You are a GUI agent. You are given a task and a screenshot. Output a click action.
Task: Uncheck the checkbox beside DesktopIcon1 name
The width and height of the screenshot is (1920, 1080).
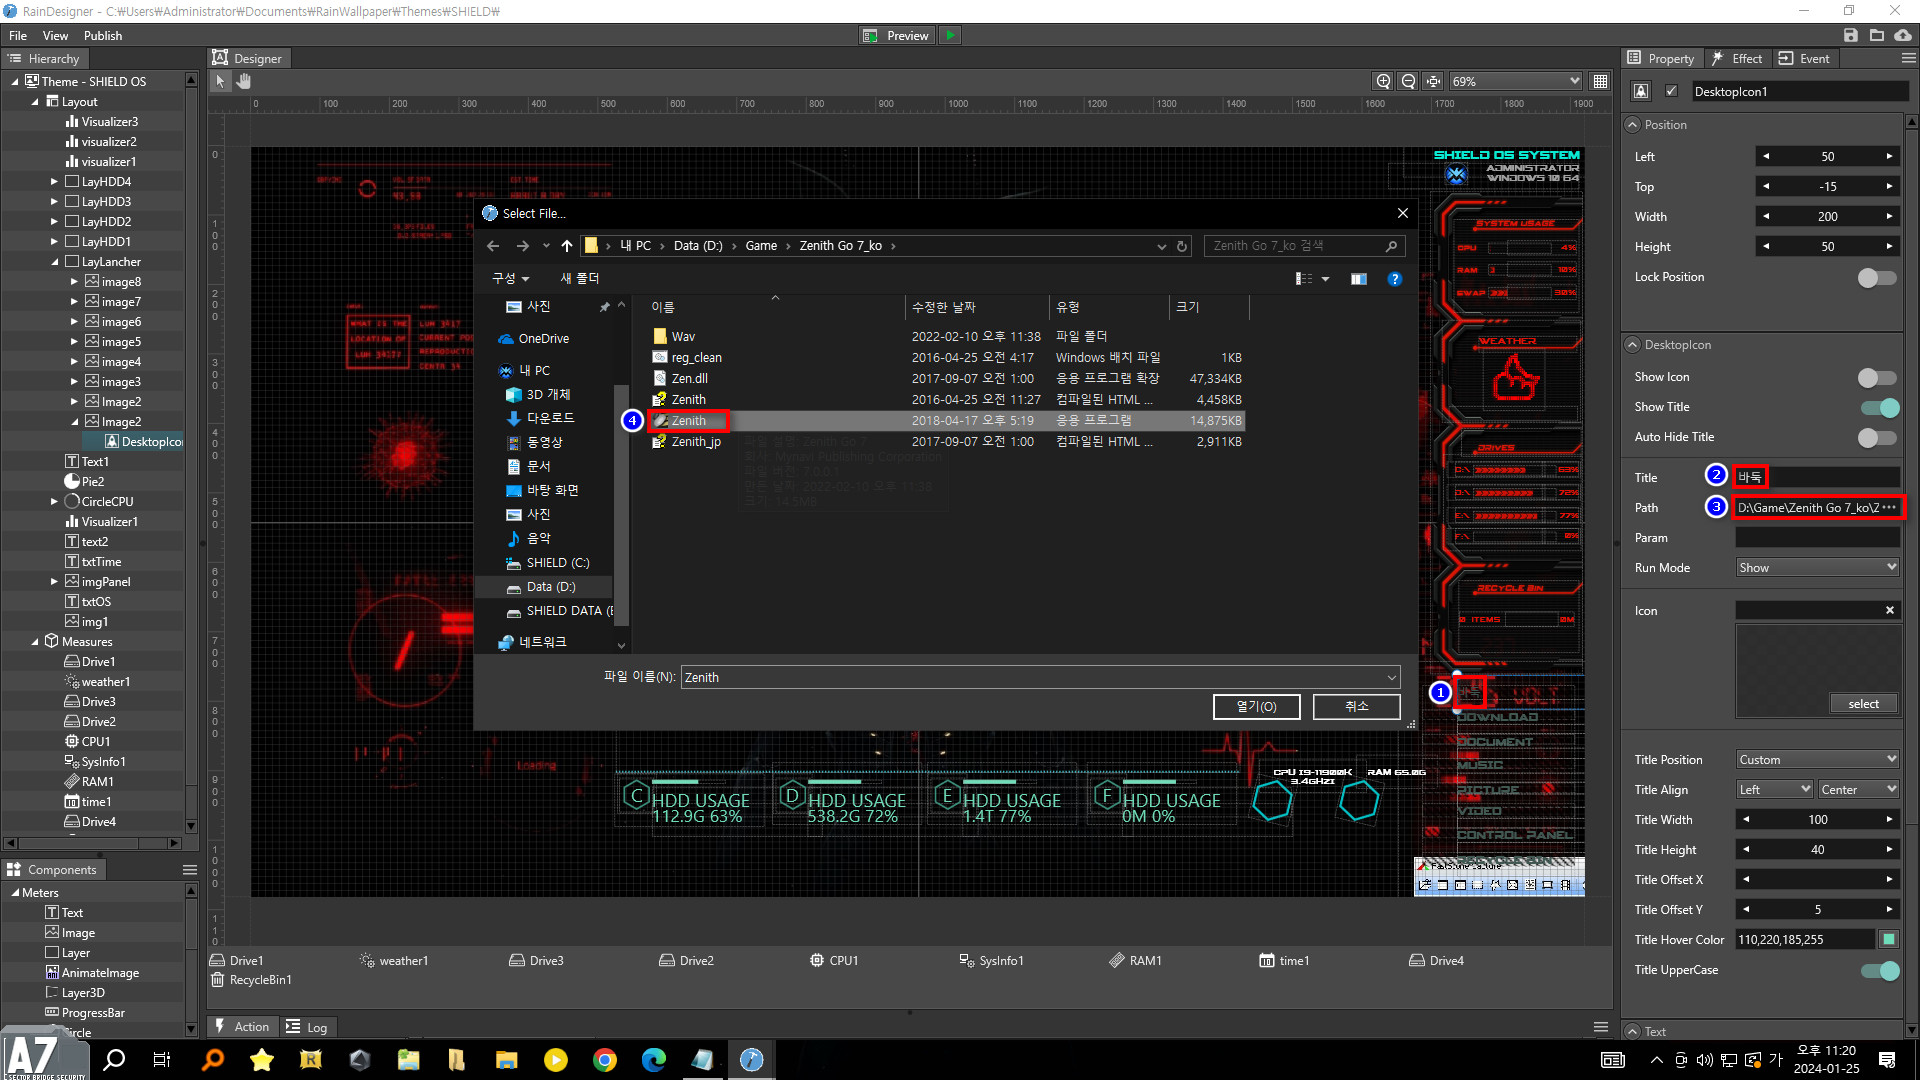coord(1671,91)
